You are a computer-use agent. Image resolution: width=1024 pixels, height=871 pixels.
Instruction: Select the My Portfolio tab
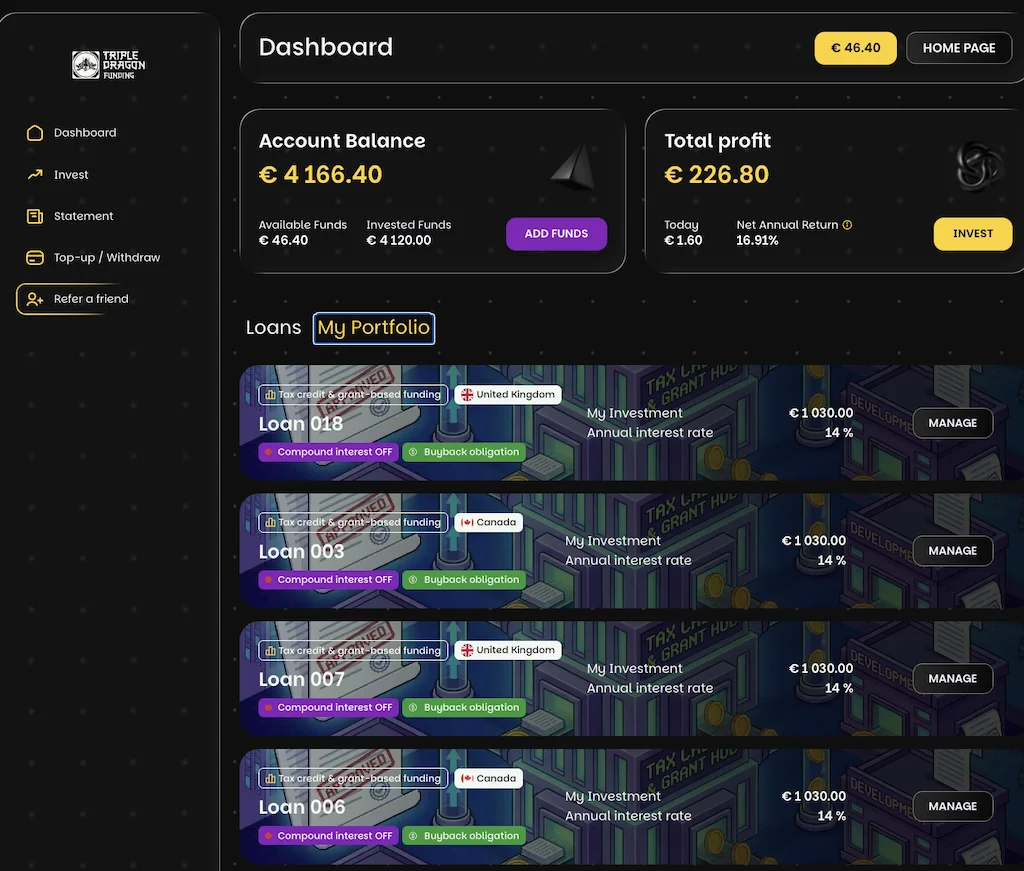374,327
